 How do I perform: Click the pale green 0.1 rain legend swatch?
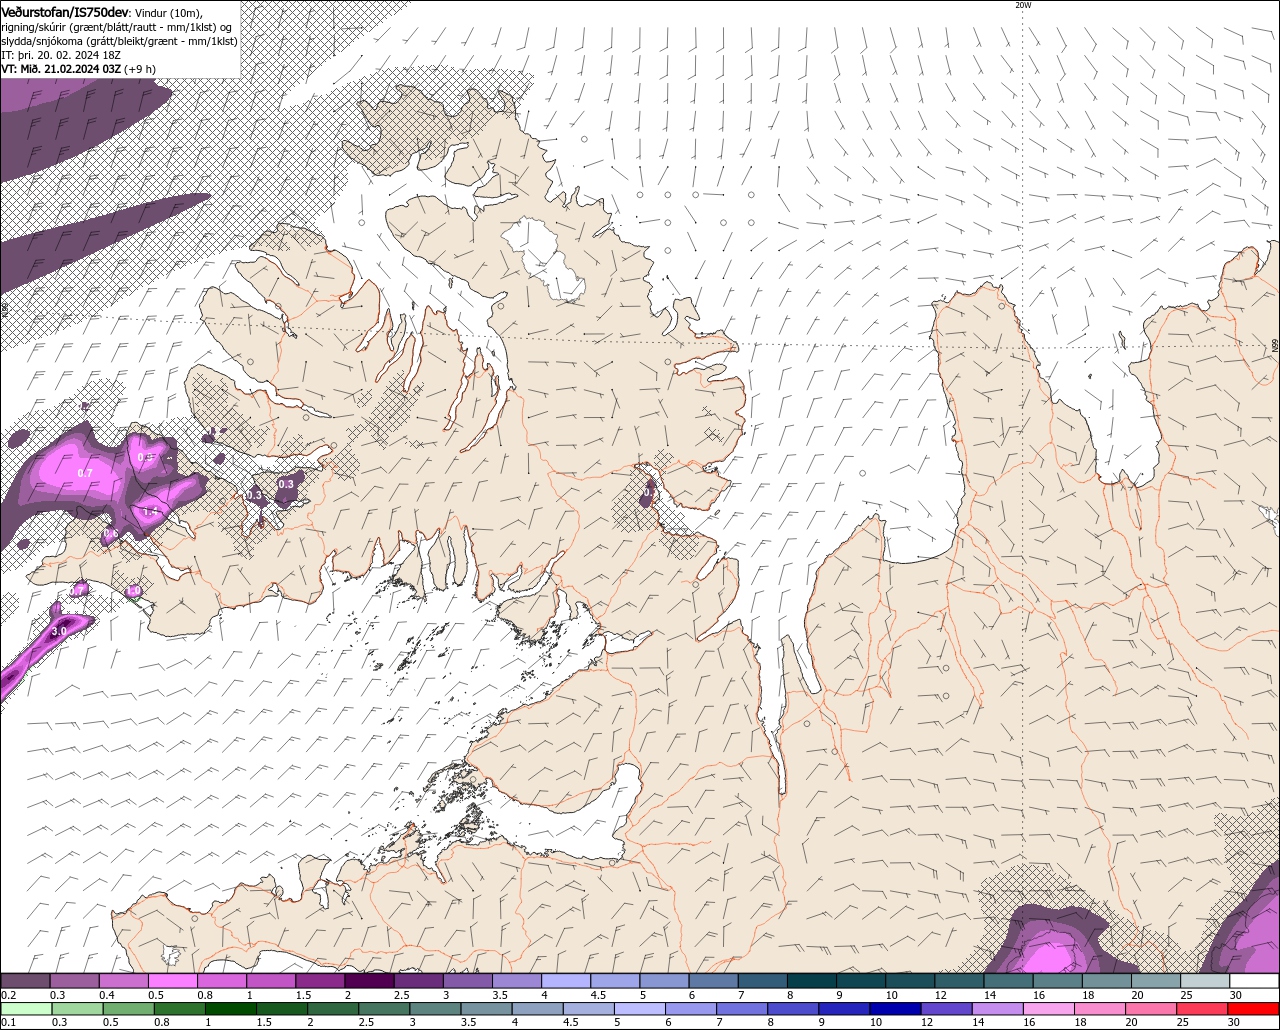25,1008
